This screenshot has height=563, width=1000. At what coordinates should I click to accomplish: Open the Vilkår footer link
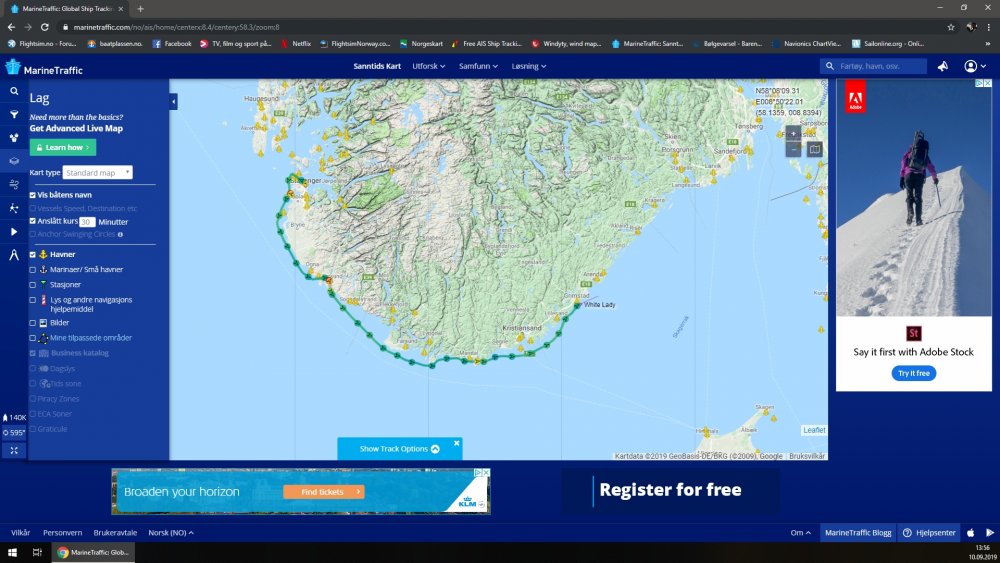pyautogui.click(x=20, y=532)
